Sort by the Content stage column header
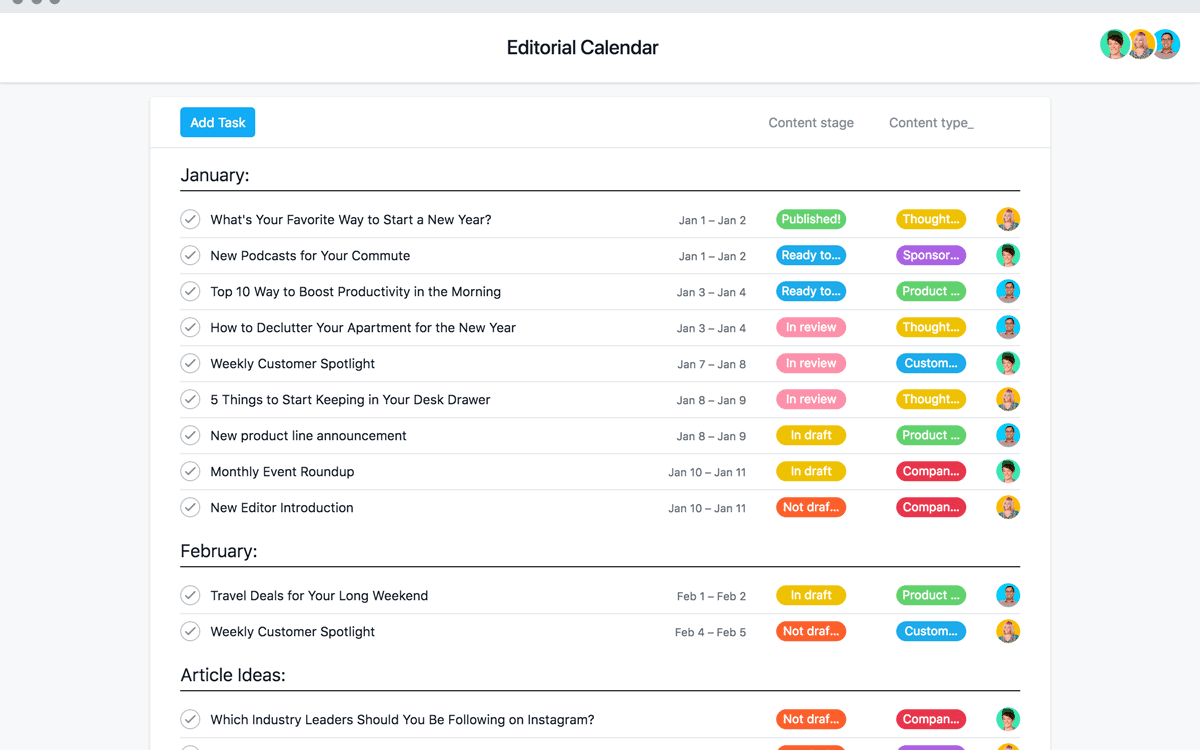The width and height of the screenshot is (1200, 750). click(811, 123)
